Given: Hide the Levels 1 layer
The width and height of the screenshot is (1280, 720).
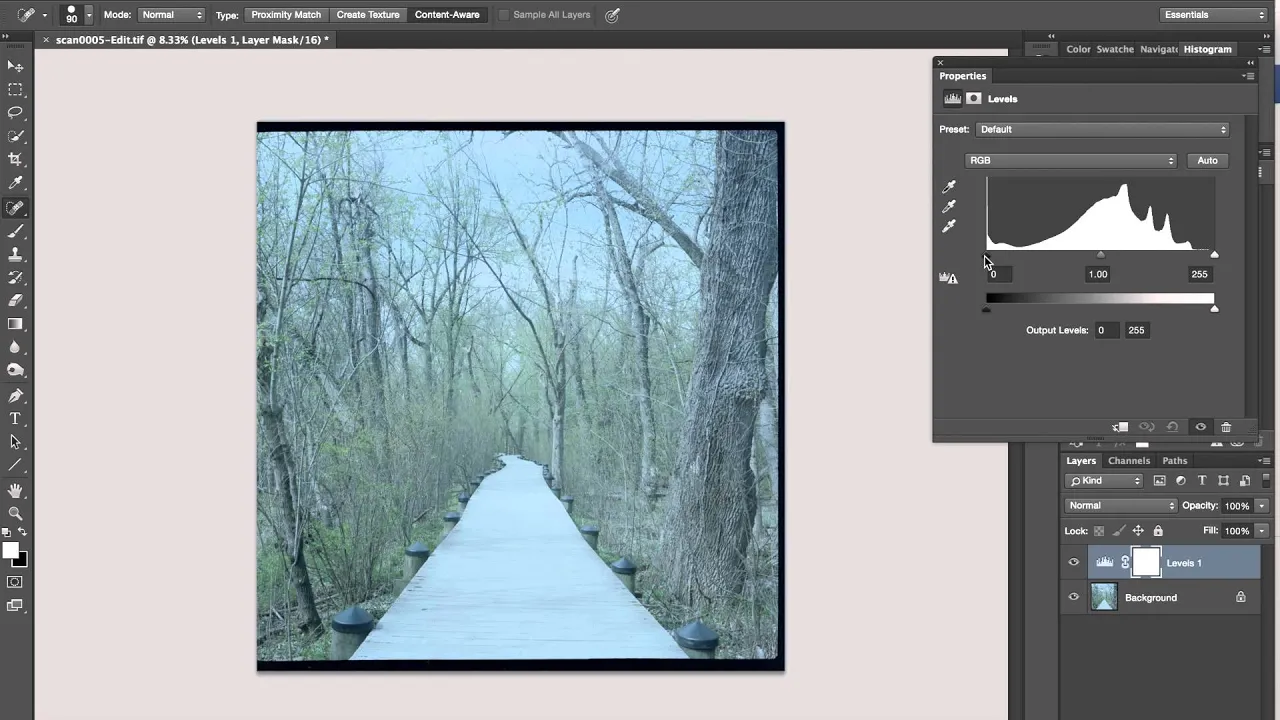Looking at the screenshot, I should pyautogui.click(x=1074, y=563).
